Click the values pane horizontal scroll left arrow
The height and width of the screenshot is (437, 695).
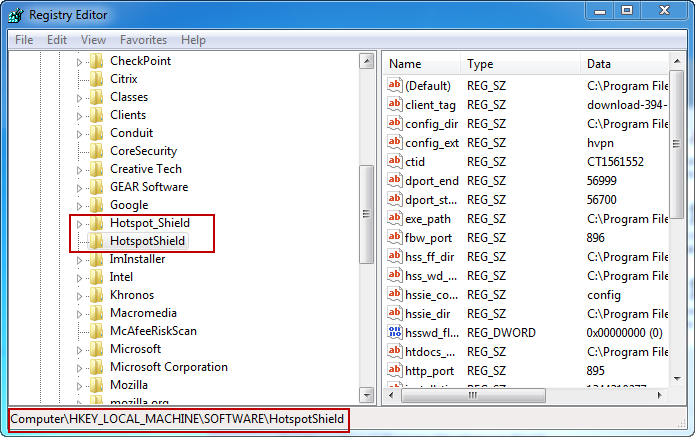[x=391, y=395]
